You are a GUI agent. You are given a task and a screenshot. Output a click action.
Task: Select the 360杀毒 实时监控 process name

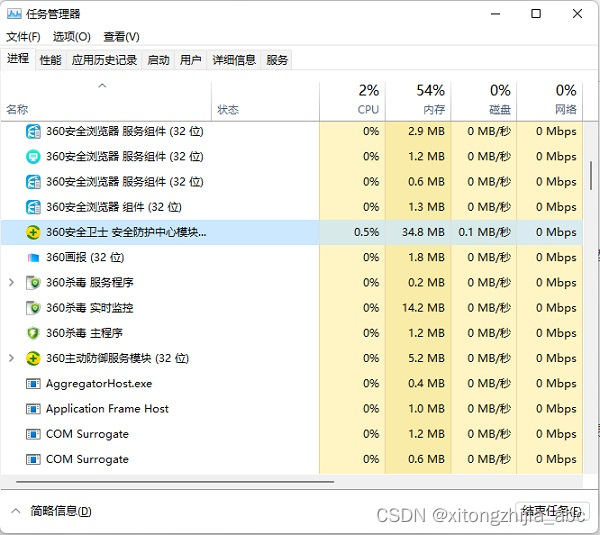pyautogui.click(x=90, y=308)
